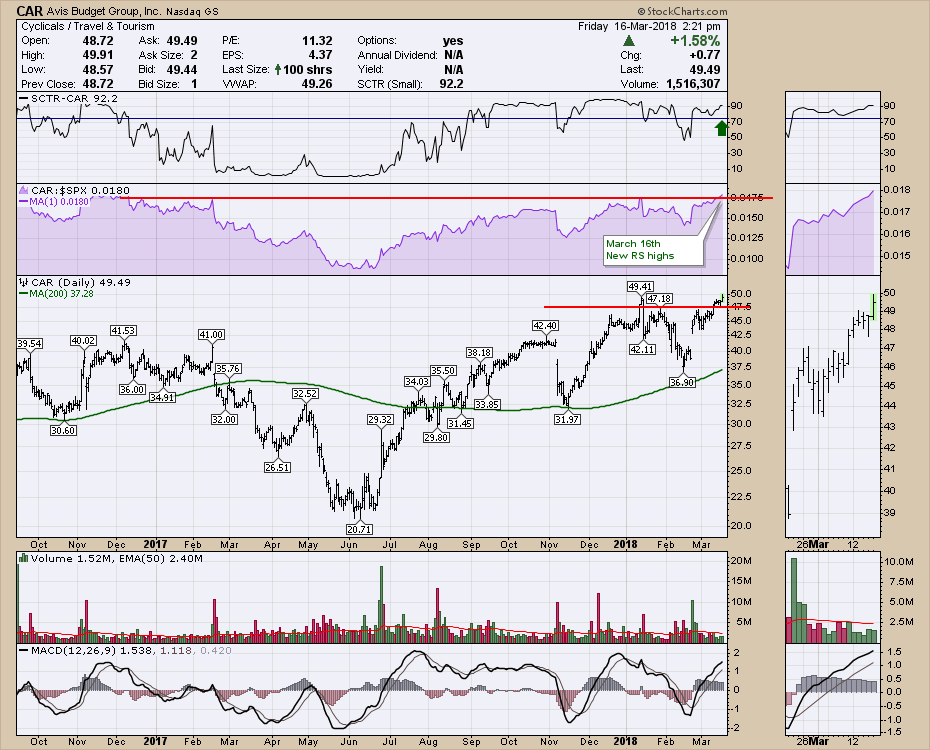Click the '29.80' price label
This screenshot has height=750, width=930.
coord(436,438)
